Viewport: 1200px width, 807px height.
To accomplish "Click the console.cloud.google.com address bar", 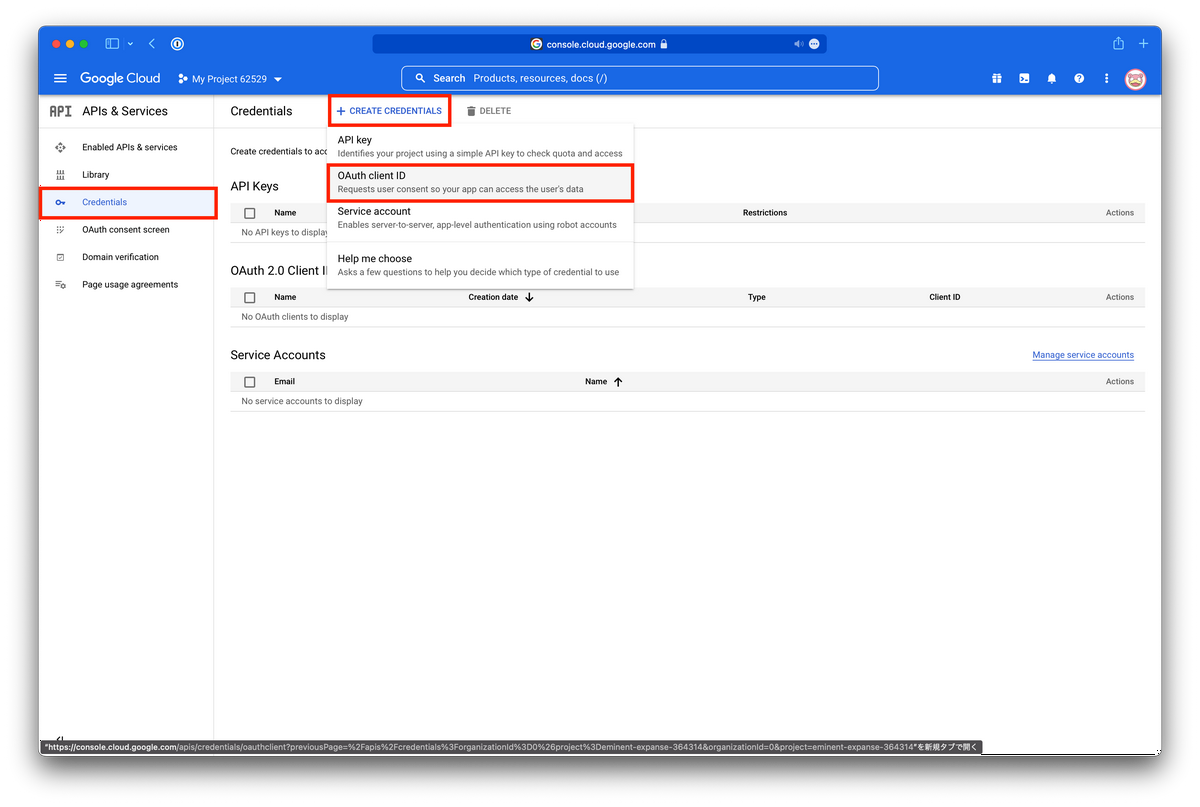I will 600,44.
